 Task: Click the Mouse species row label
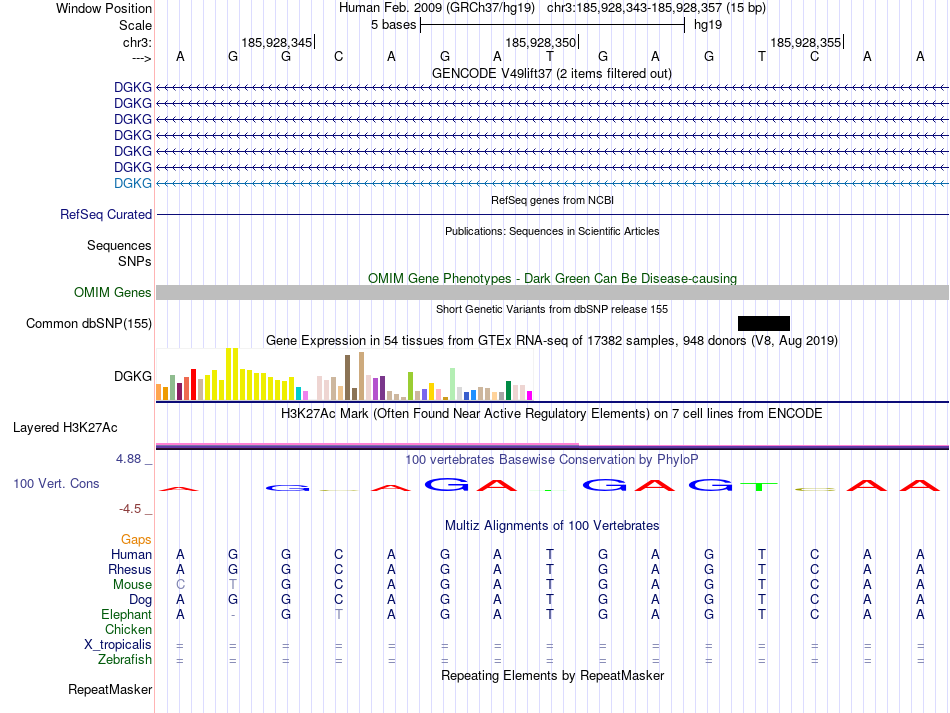coord(132,585)
